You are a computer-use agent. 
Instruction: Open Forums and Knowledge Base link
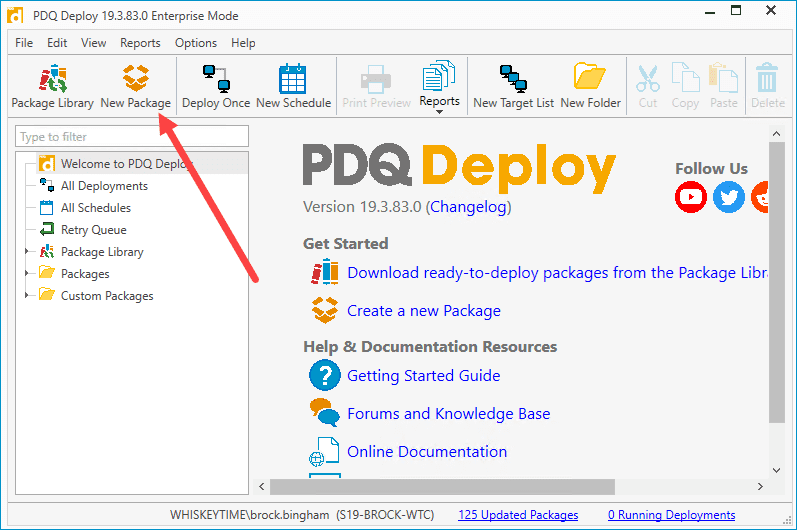tap(448, 414)
